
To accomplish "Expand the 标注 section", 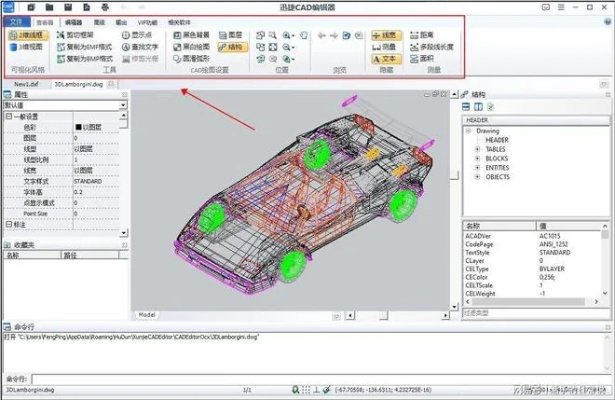I will (9, 224).
